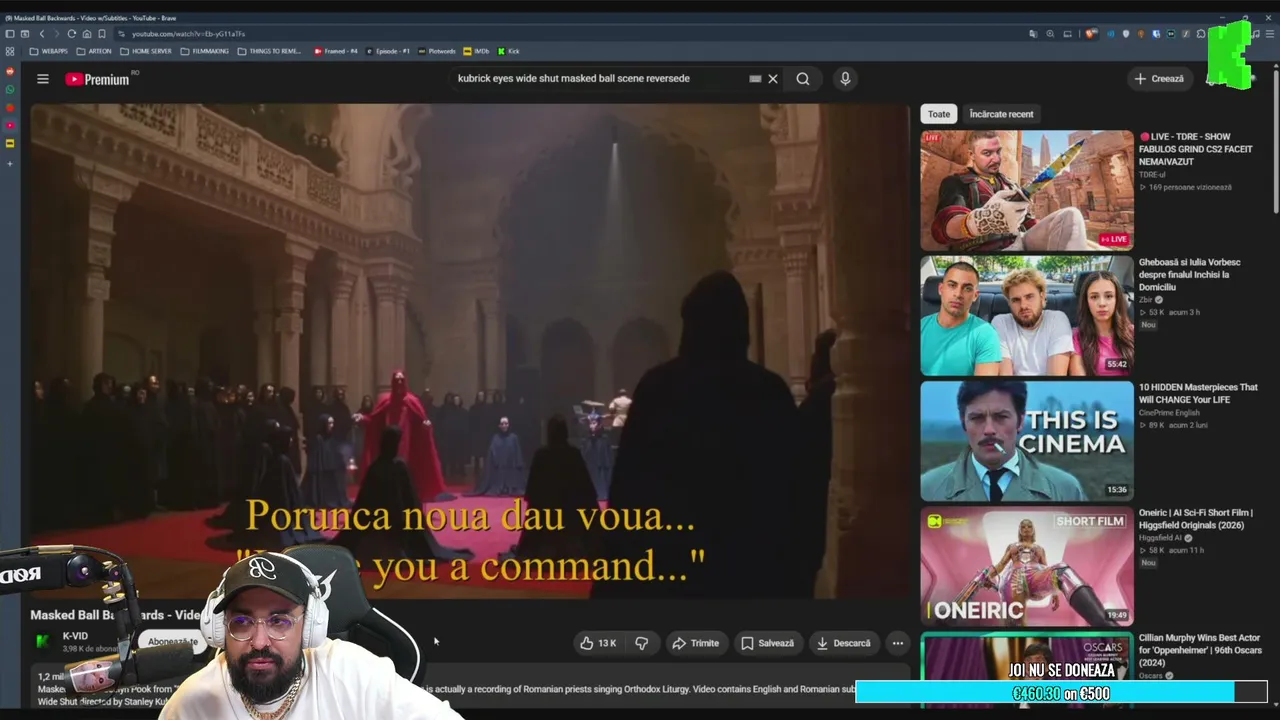The width and height of the screenshot is (1280, 720).
Task: Open the FILMMAKING bookmarks folder
Action: (x=205, y=51)
